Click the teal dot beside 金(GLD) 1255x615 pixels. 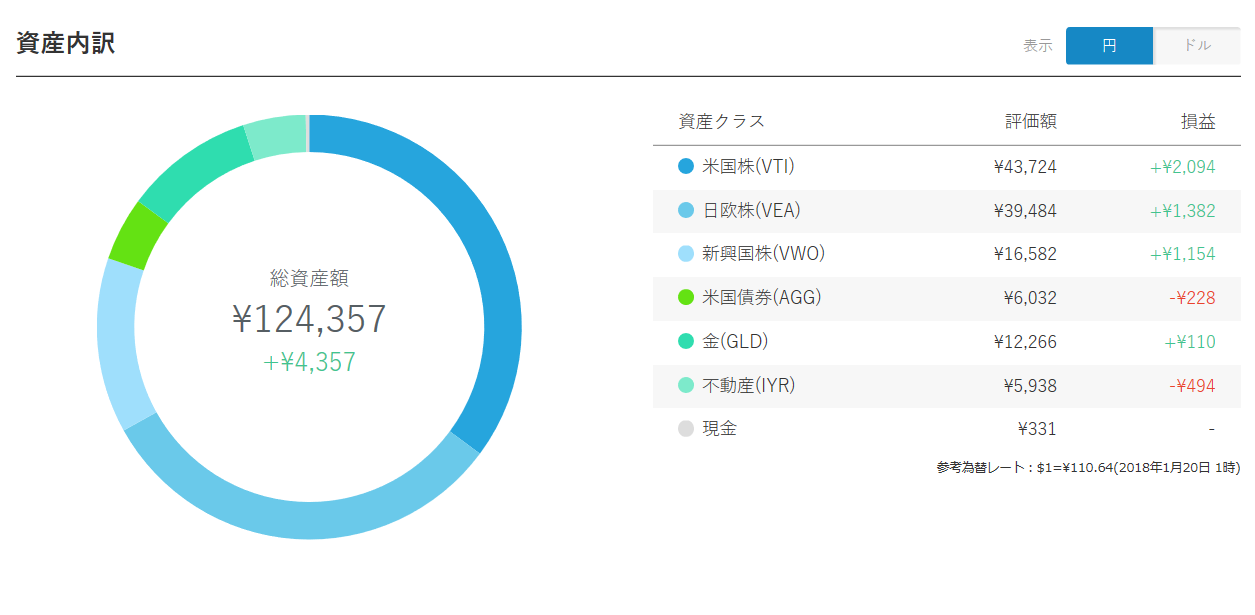tap(685, 342)
